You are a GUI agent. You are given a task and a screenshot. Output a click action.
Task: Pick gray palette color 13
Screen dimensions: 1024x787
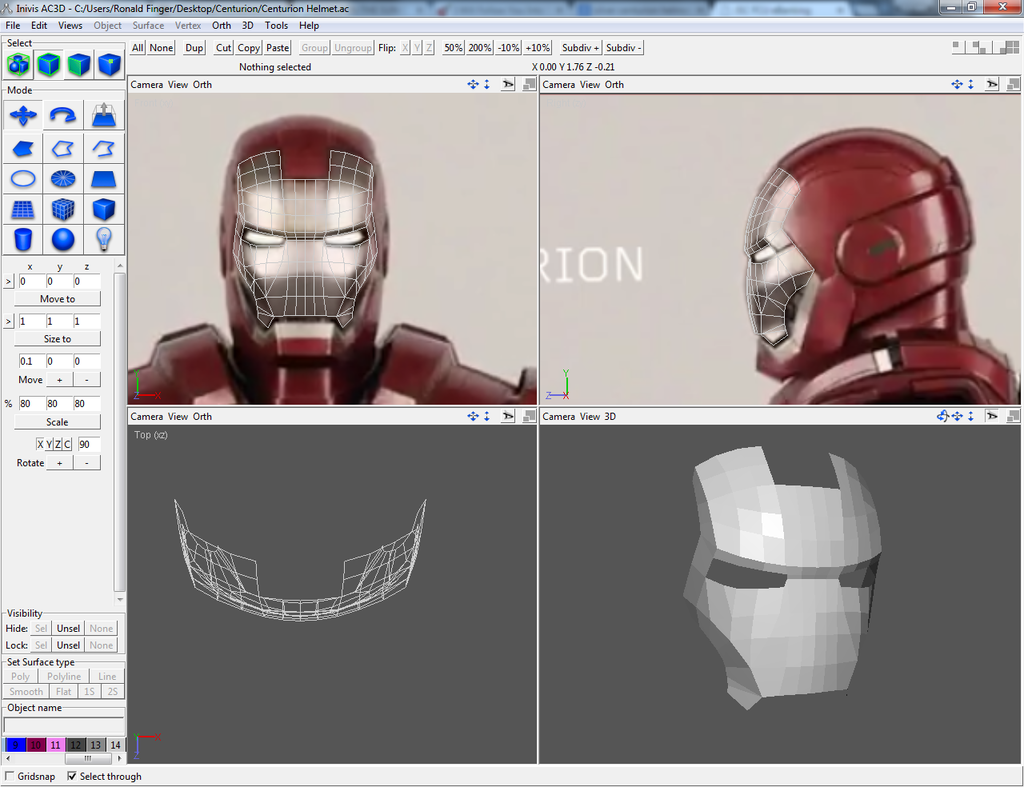(95, 745)
